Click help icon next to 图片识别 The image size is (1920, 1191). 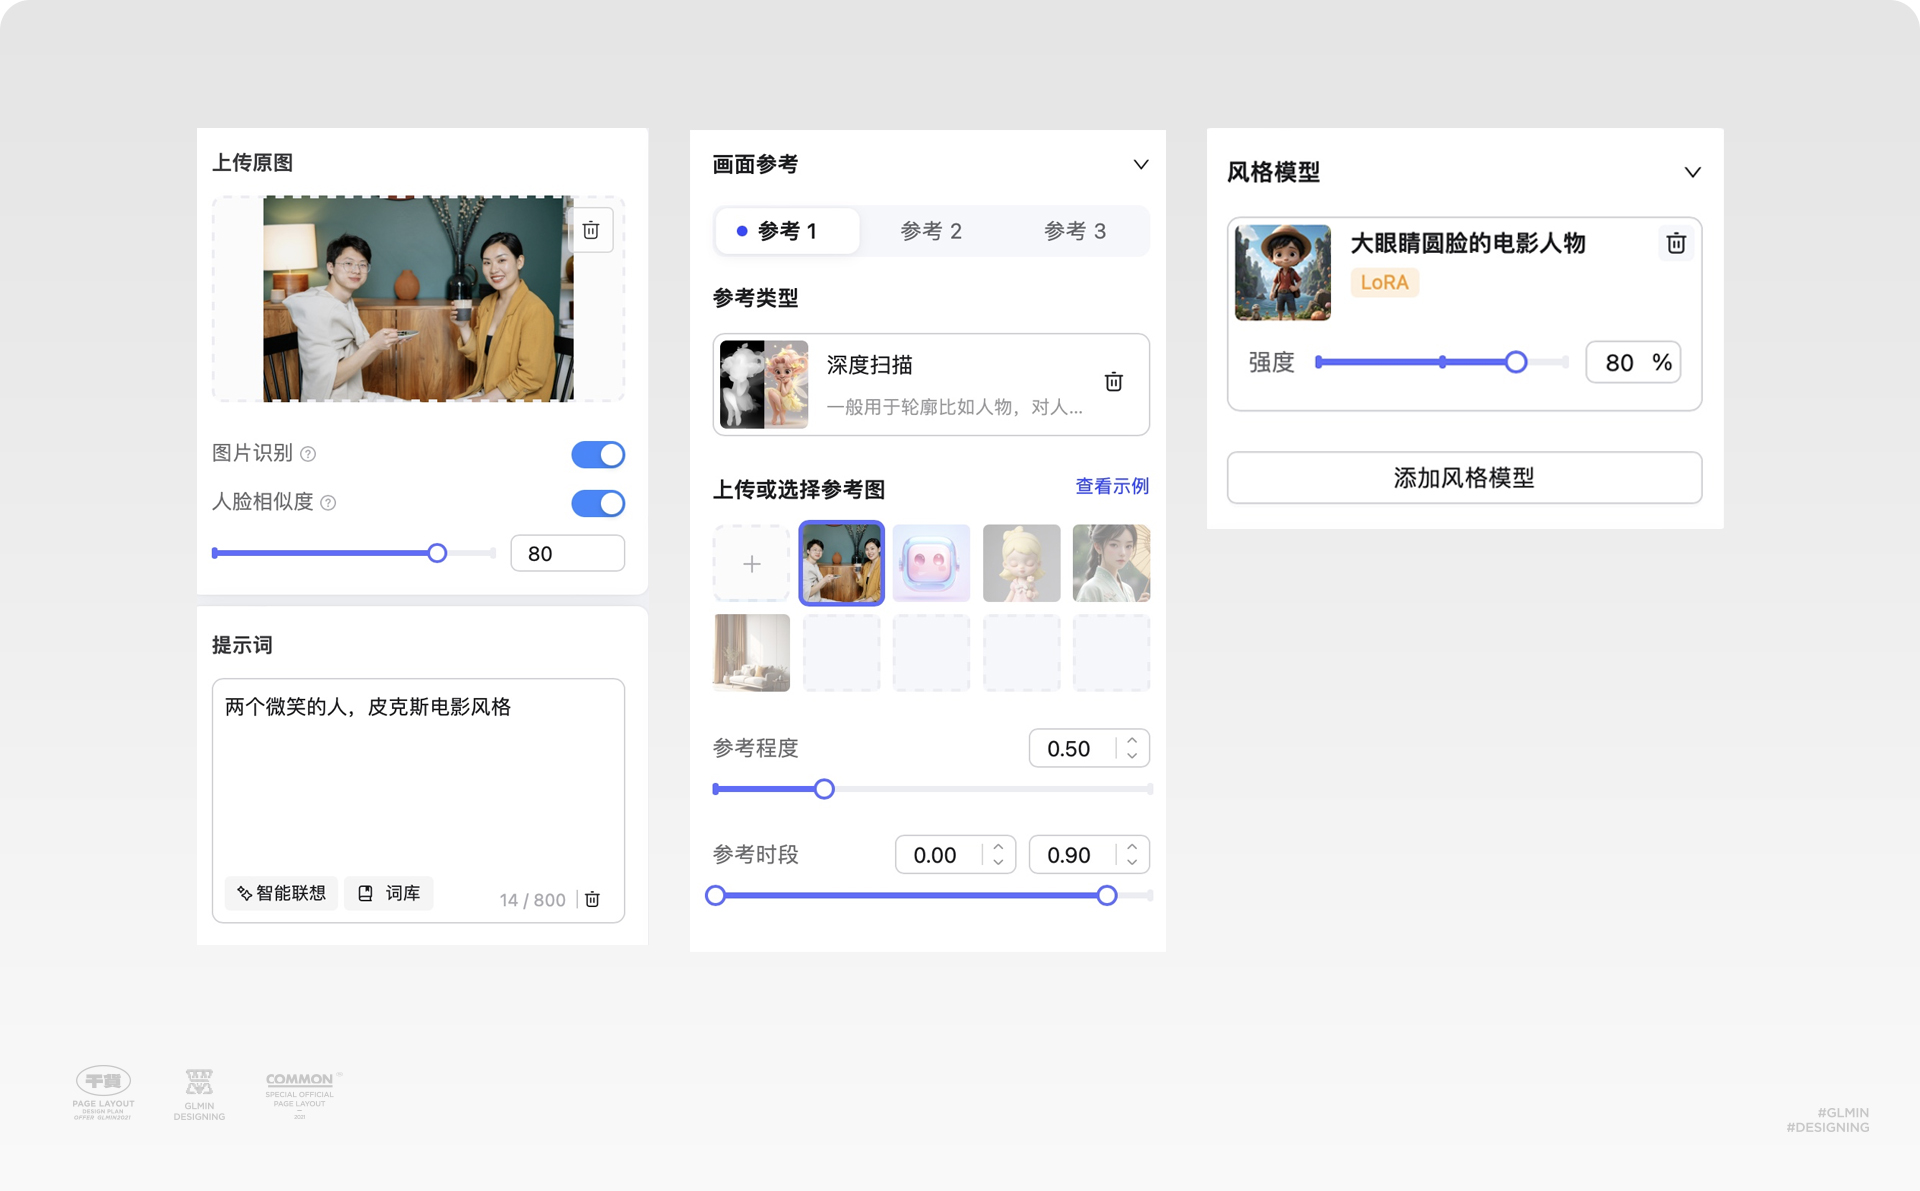tap(309, 454)
